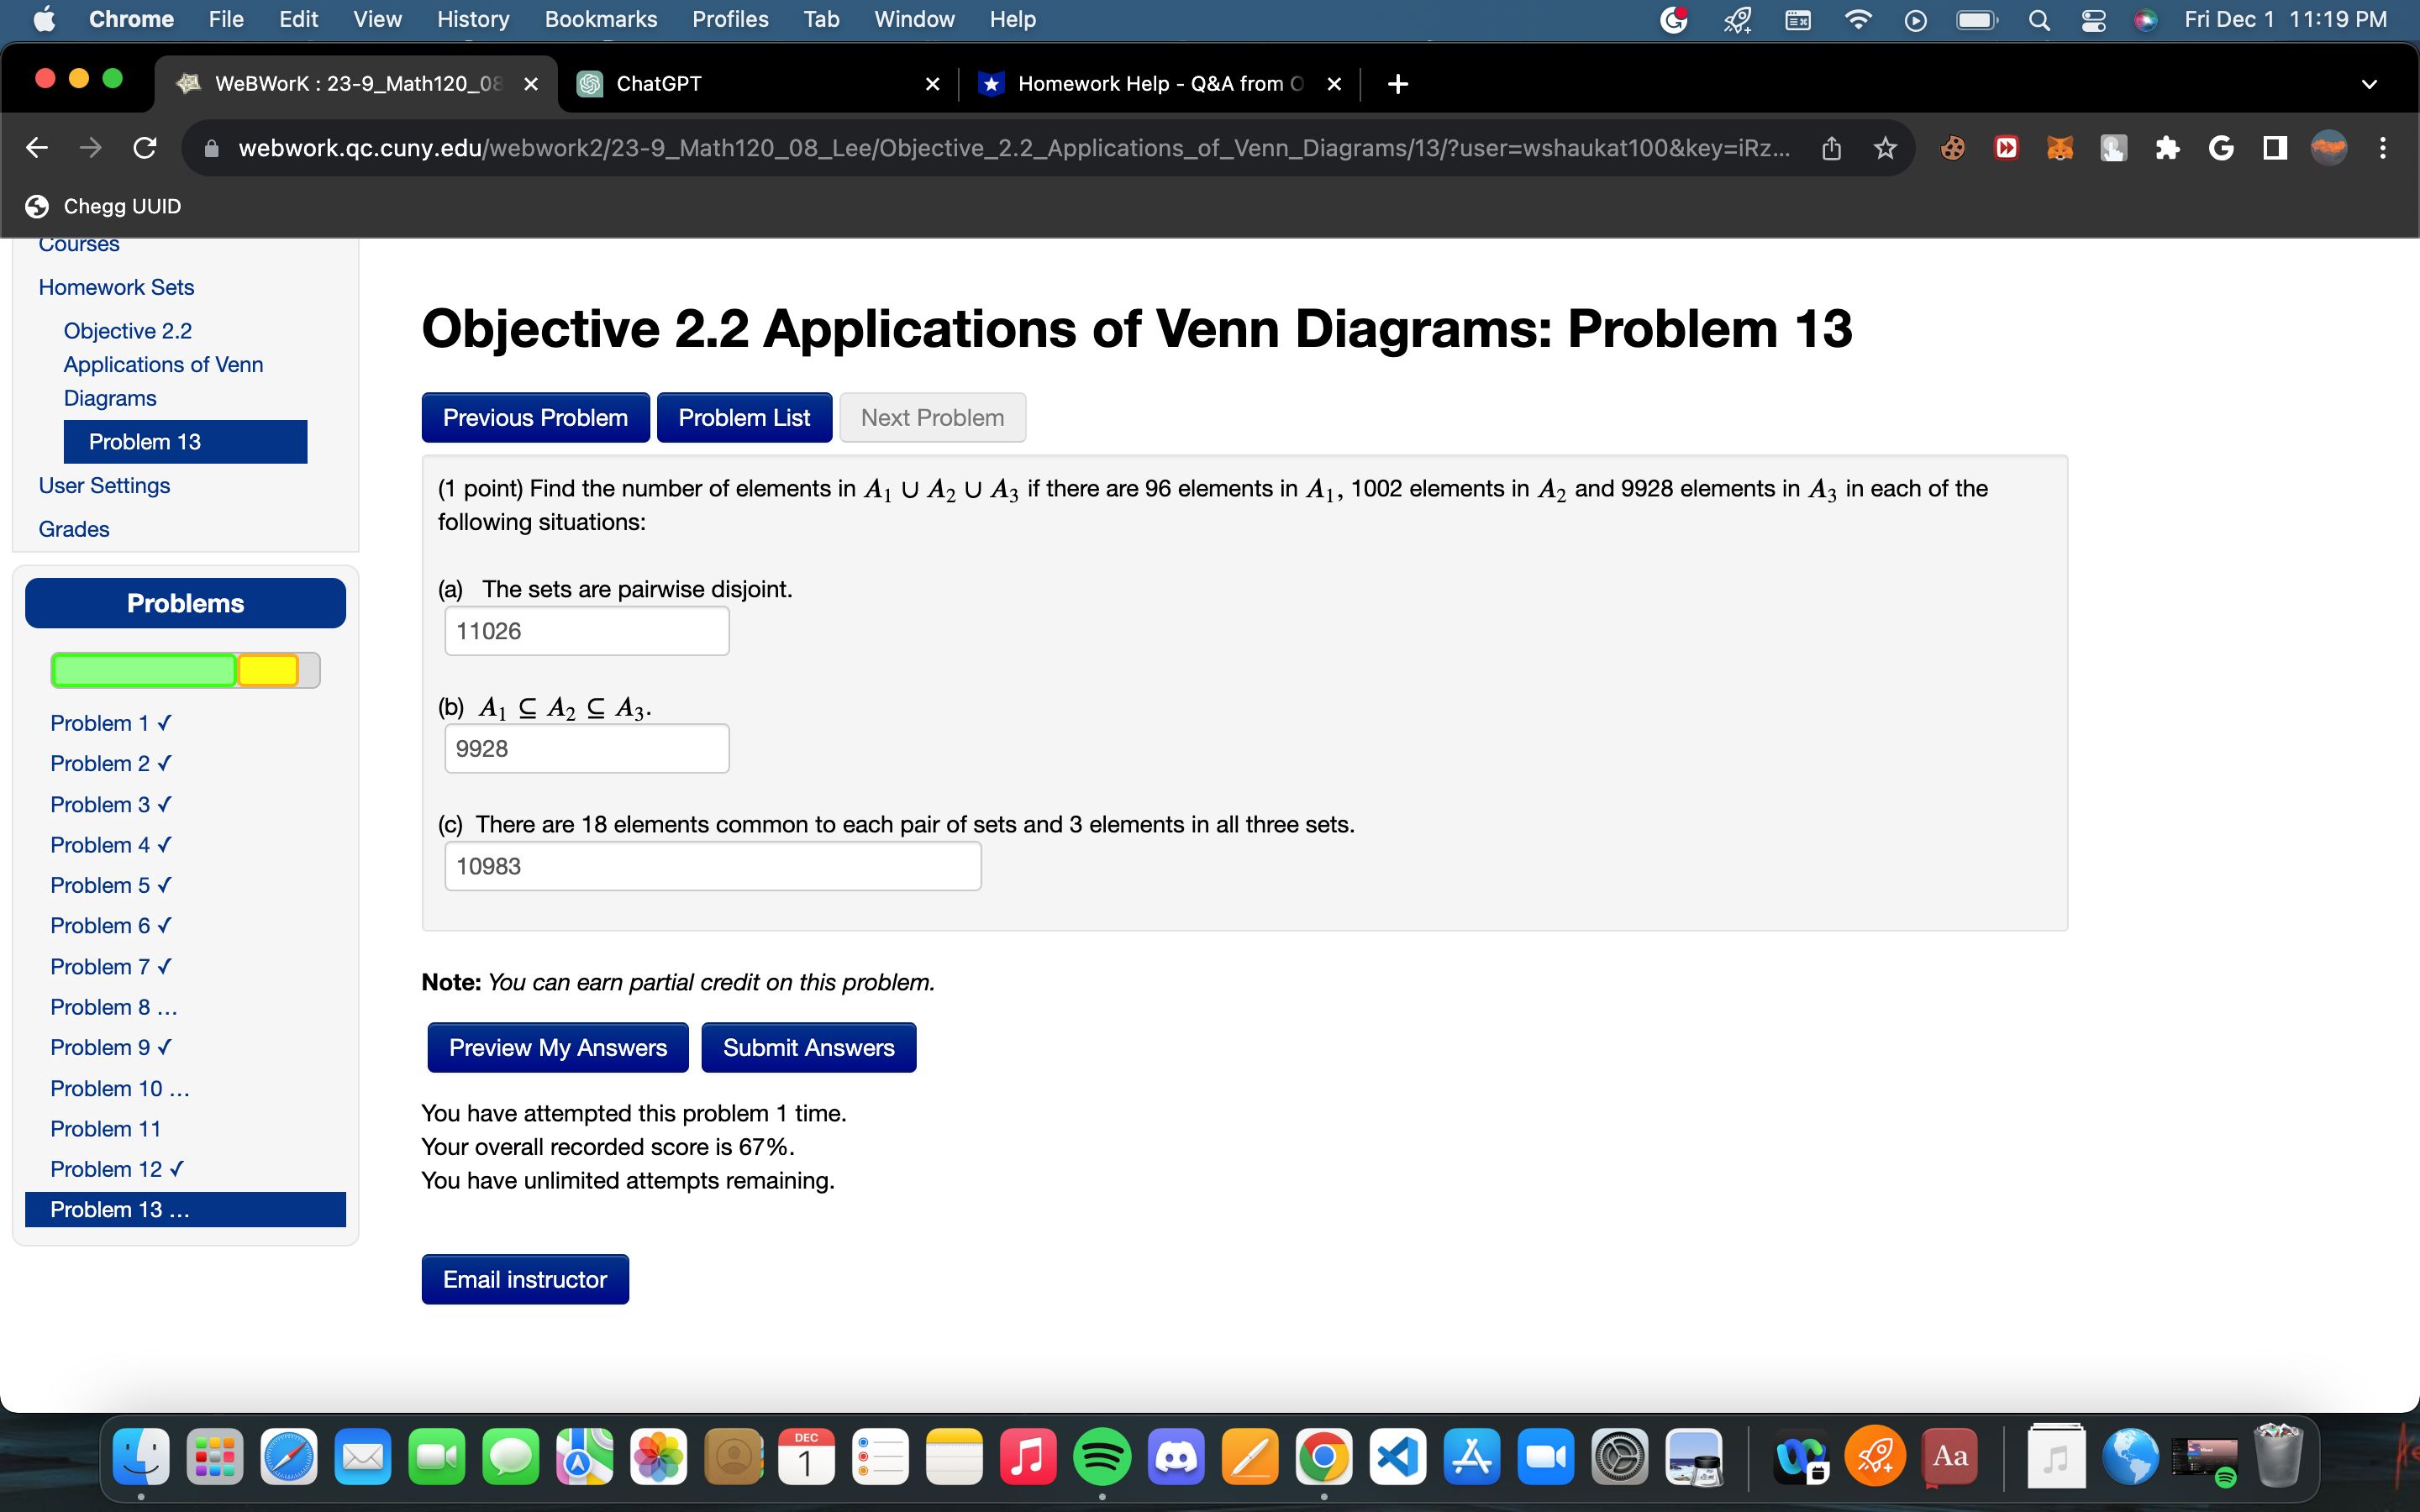Click the share page icon in address bar
Screen dimensions: 2420x1512
pos(1831,148)
